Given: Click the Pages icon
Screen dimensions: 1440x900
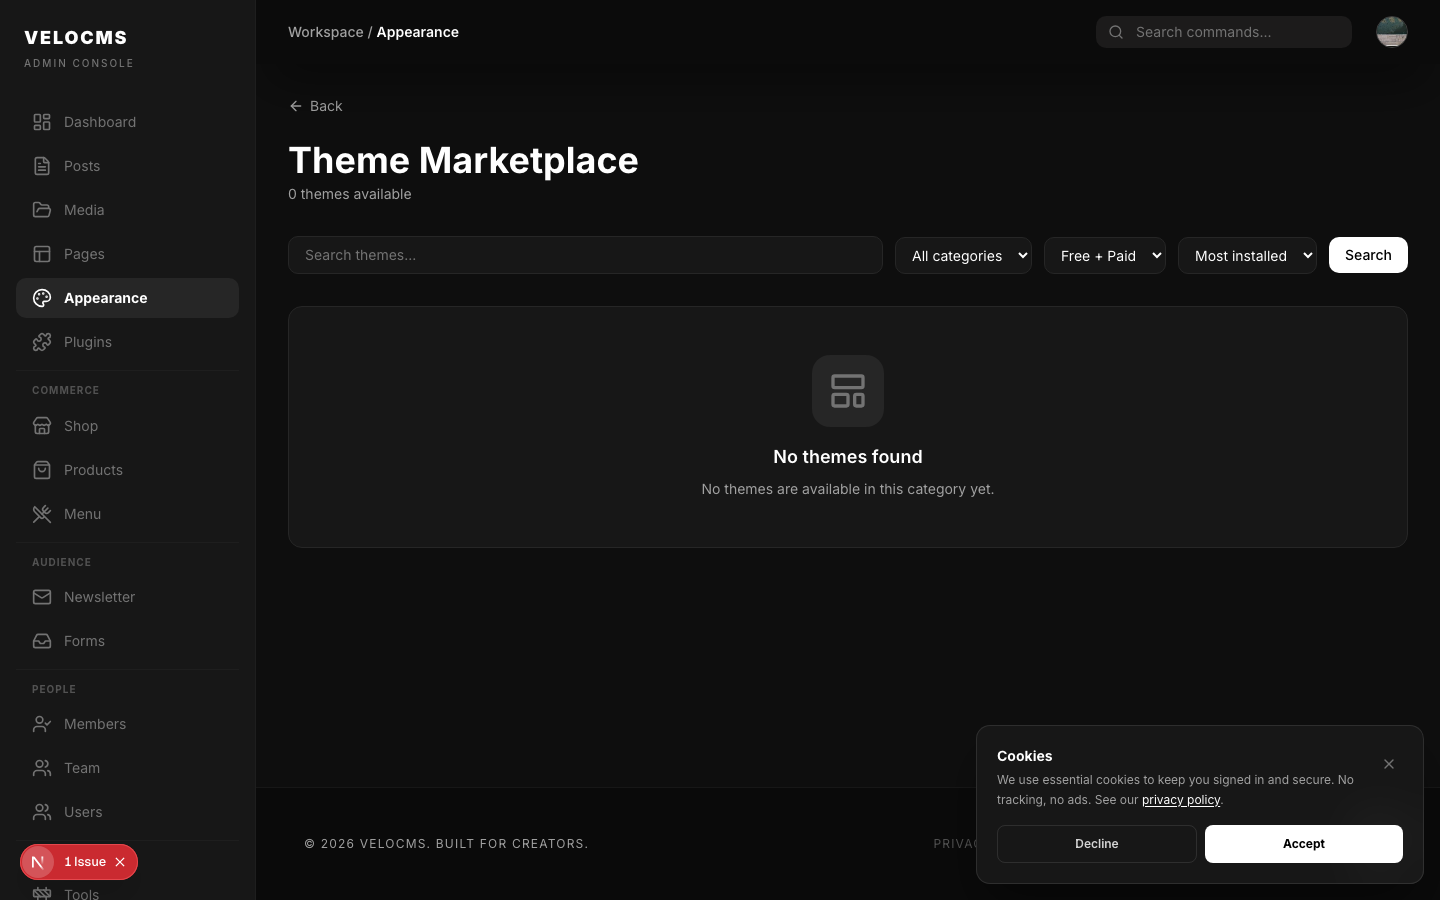Looking at the screenshot, I should (x=41, y=254).
